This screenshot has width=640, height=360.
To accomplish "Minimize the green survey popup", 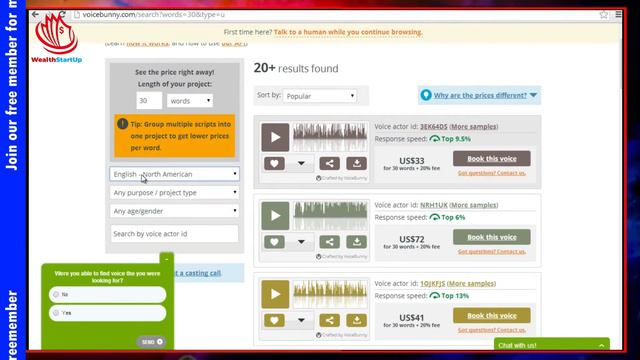I will pyautogui.click(x=167, y=259).
